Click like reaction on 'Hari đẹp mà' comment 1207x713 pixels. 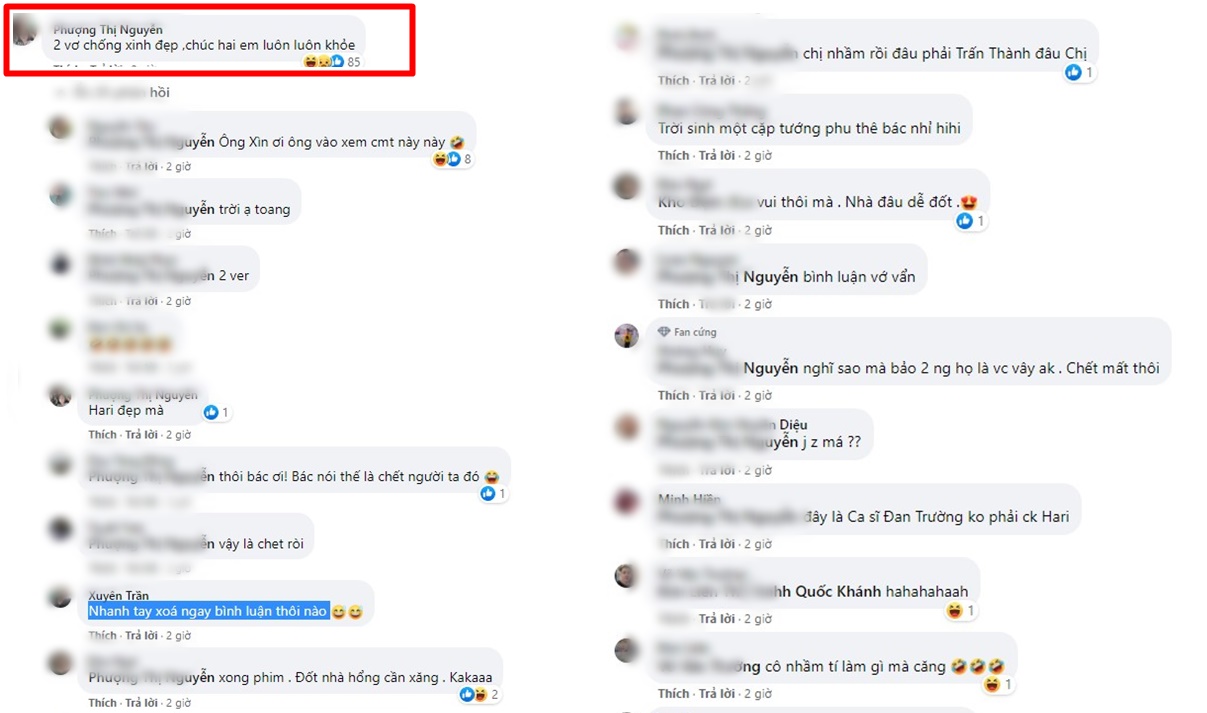pyautogui.click(x=211, y=412)
